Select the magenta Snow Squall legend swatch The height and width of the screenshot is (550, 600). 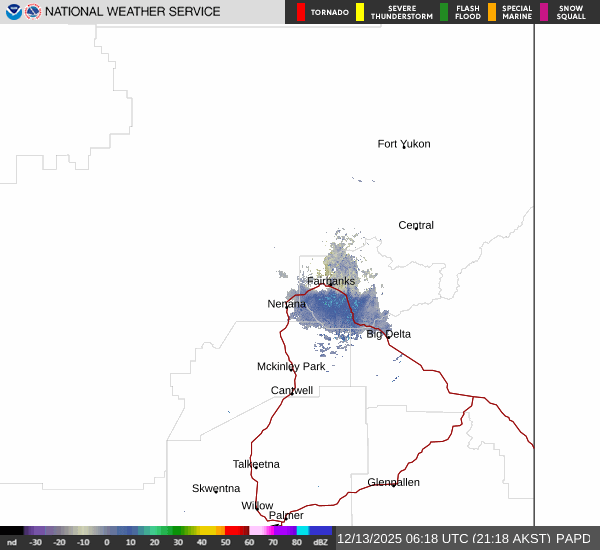pyautogui.click(x=544, y=12)
